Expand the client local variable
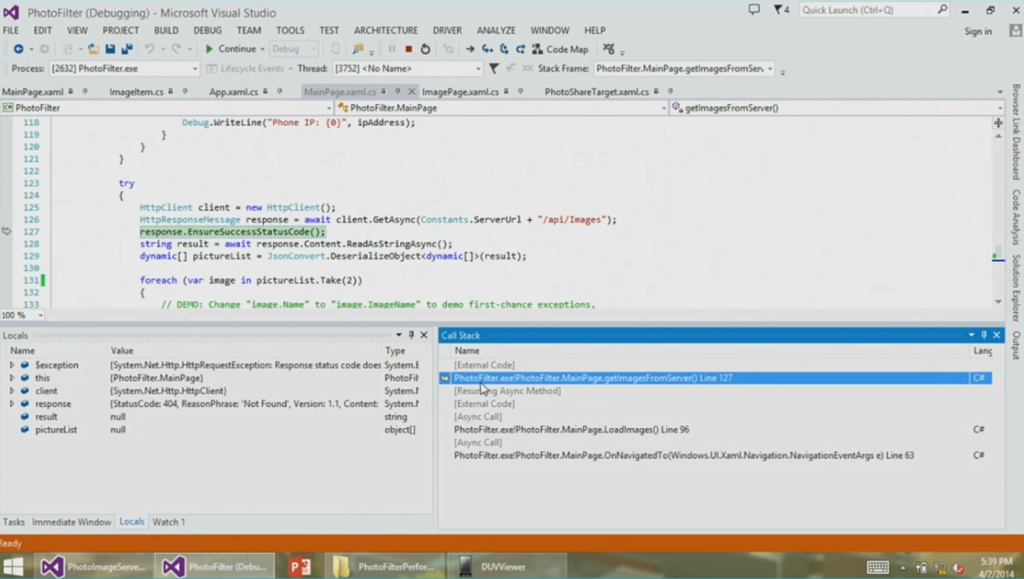1024x579 pixels. point(12,390)
